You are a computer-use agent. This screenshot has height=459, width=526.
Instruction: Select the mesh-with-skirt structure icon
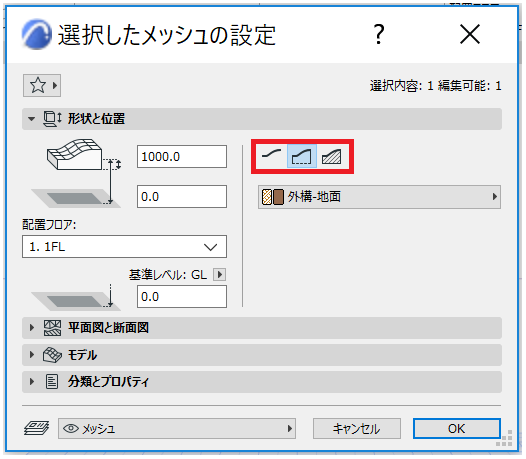302,156
